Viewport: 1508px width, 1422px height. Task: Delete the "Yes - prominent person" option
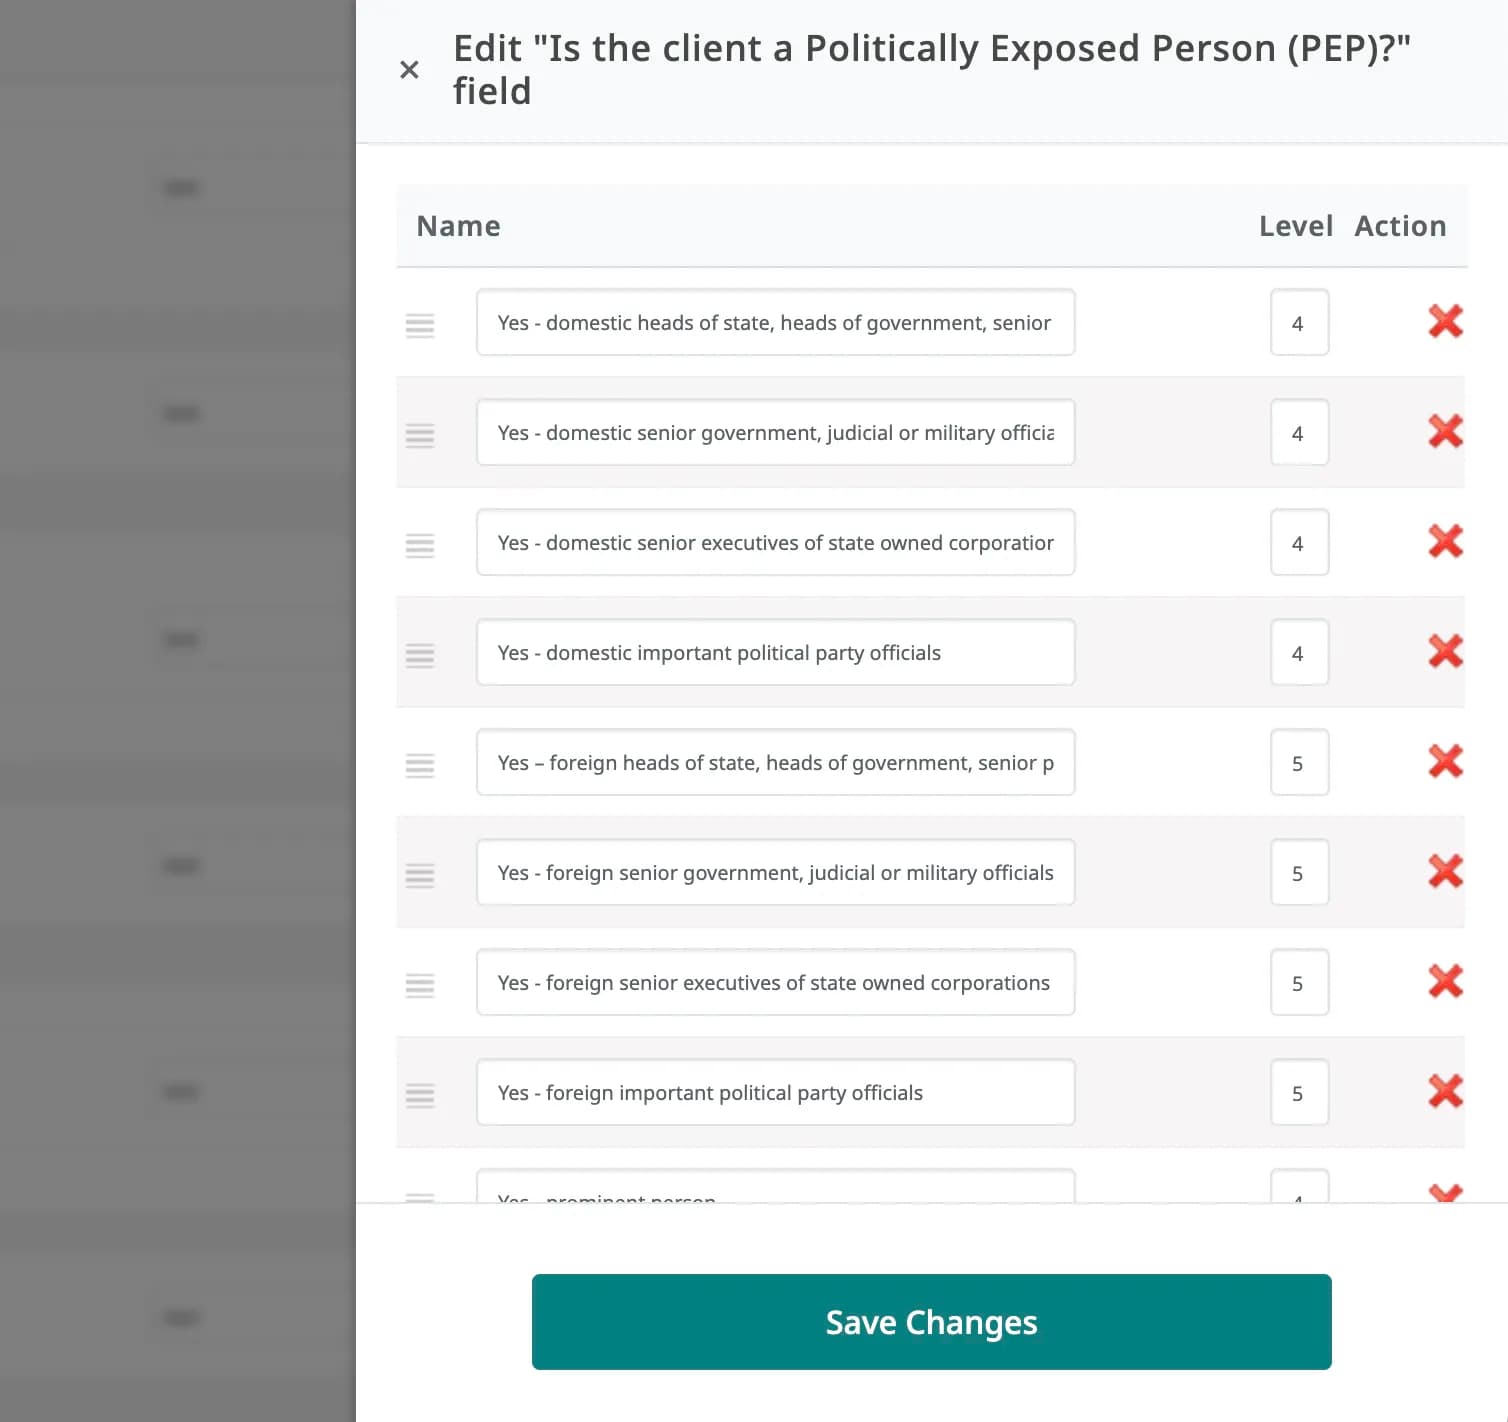click(x=1445, y=1195)
